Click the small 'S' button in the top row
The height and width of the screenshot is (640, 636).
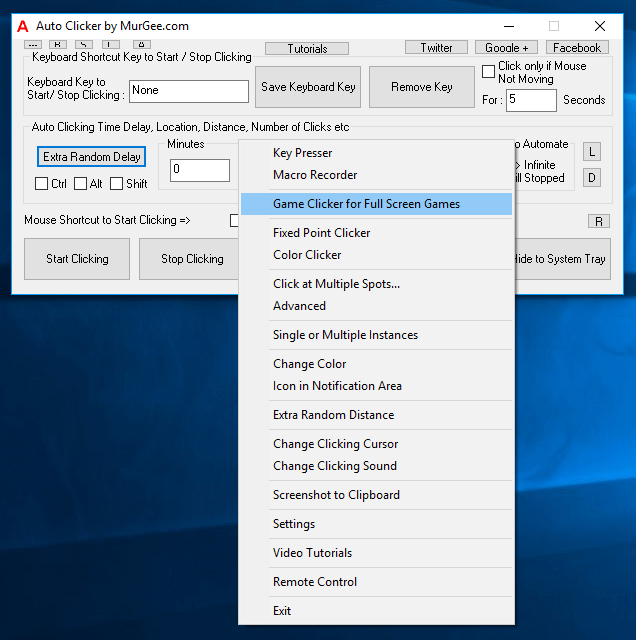pyautogui.click(x=84, y=44)
